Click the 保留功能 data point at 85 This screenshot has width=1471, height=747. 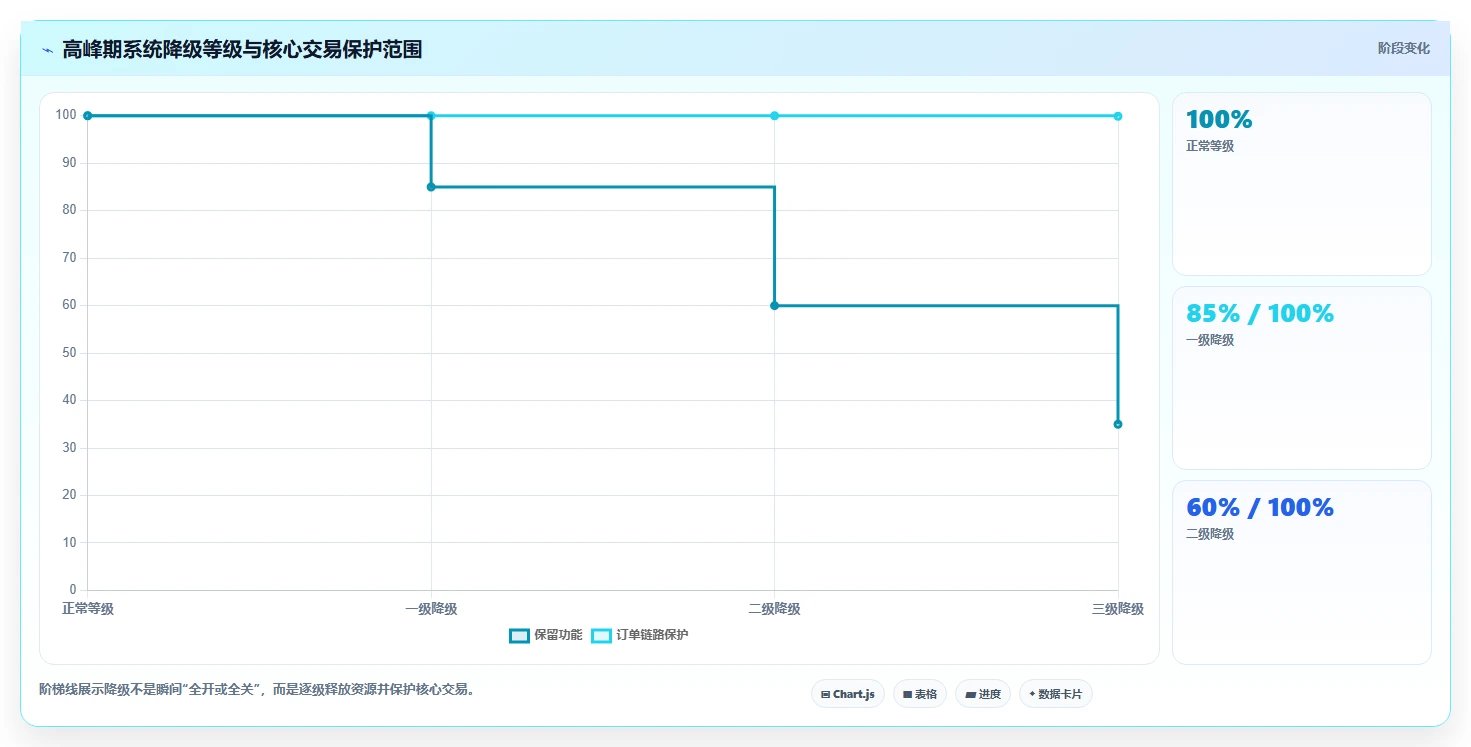(x=431, y=187)
